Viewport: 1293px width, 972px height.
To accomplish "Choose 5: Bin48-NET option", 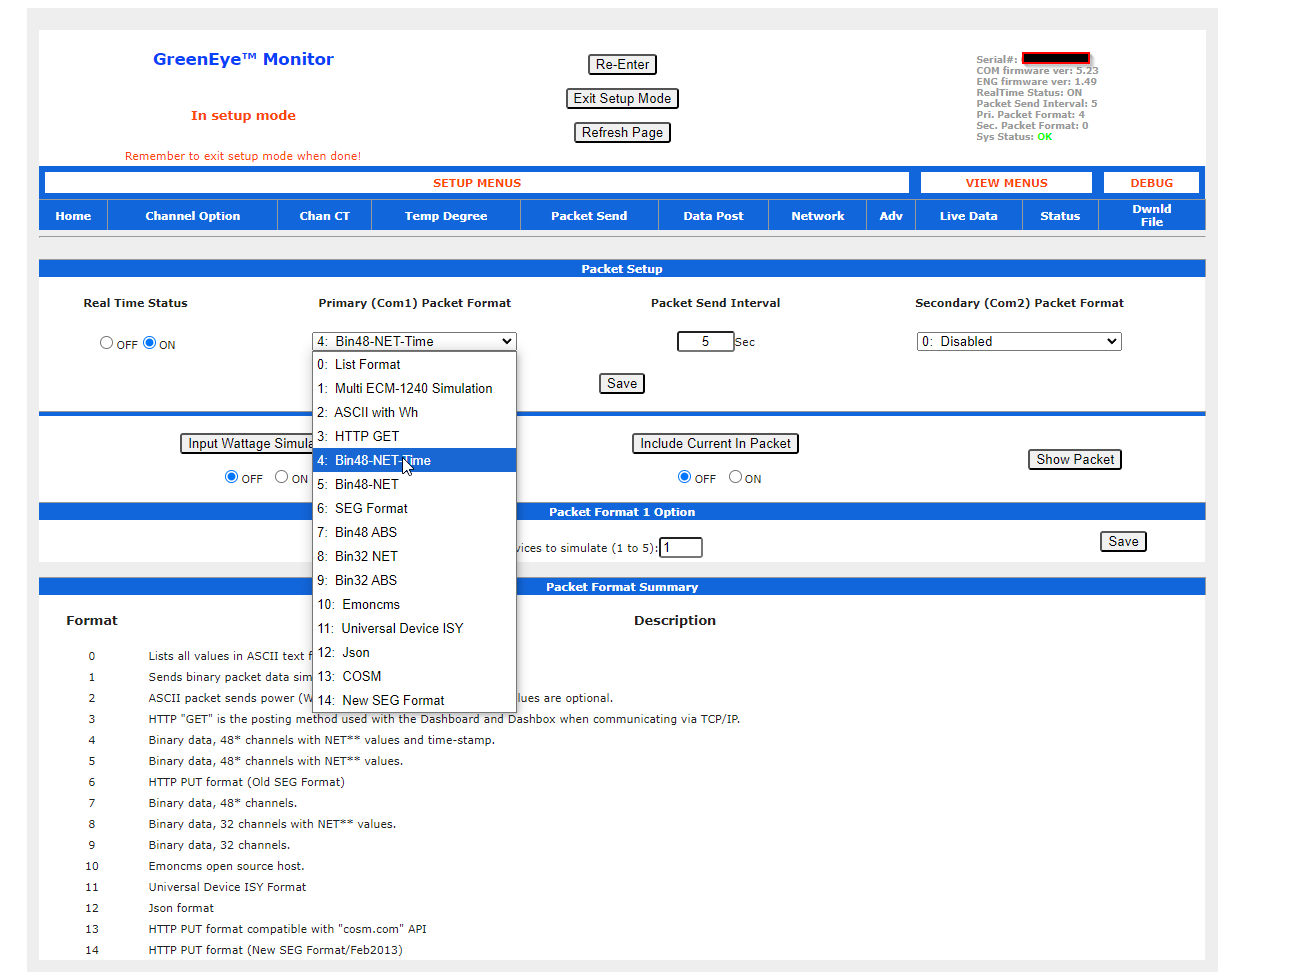I will click(x=414, y=485).
